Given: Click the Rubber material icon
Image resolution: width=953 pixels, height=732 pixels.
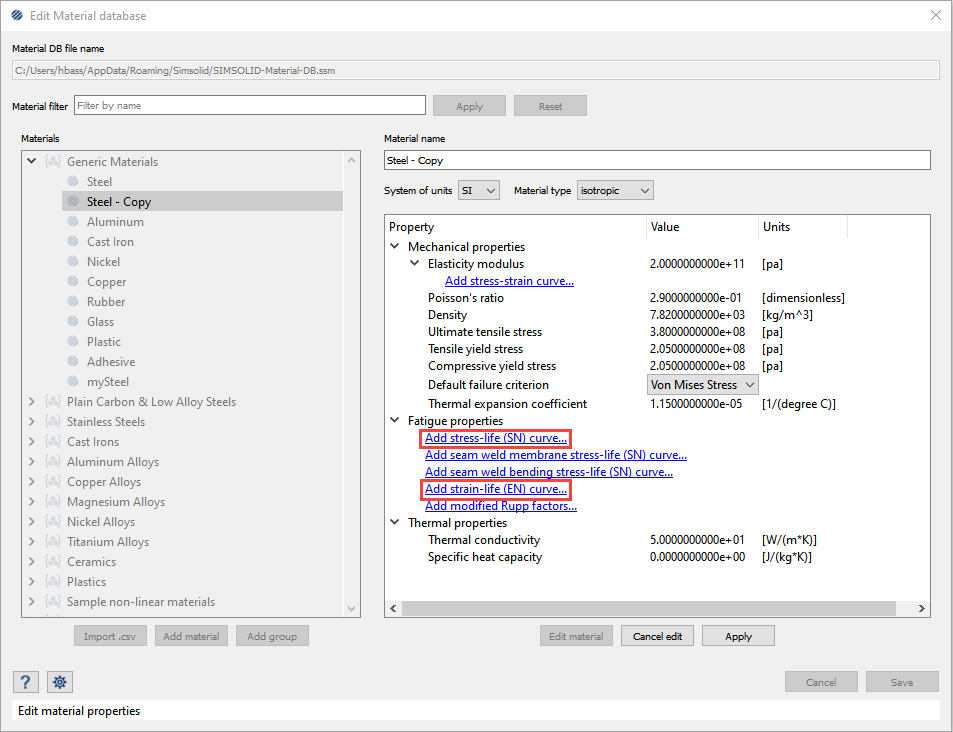Looking at the screenshot, I should 73,302.
